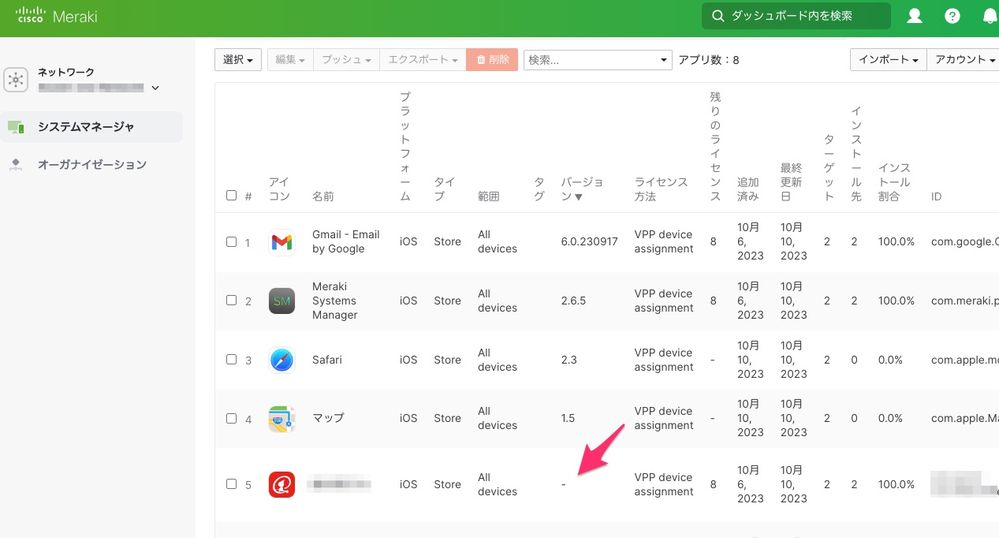The width and height of the screenshot is (999, 538).
Task: Open the 編集 dropdown
Action: [290, 59]
